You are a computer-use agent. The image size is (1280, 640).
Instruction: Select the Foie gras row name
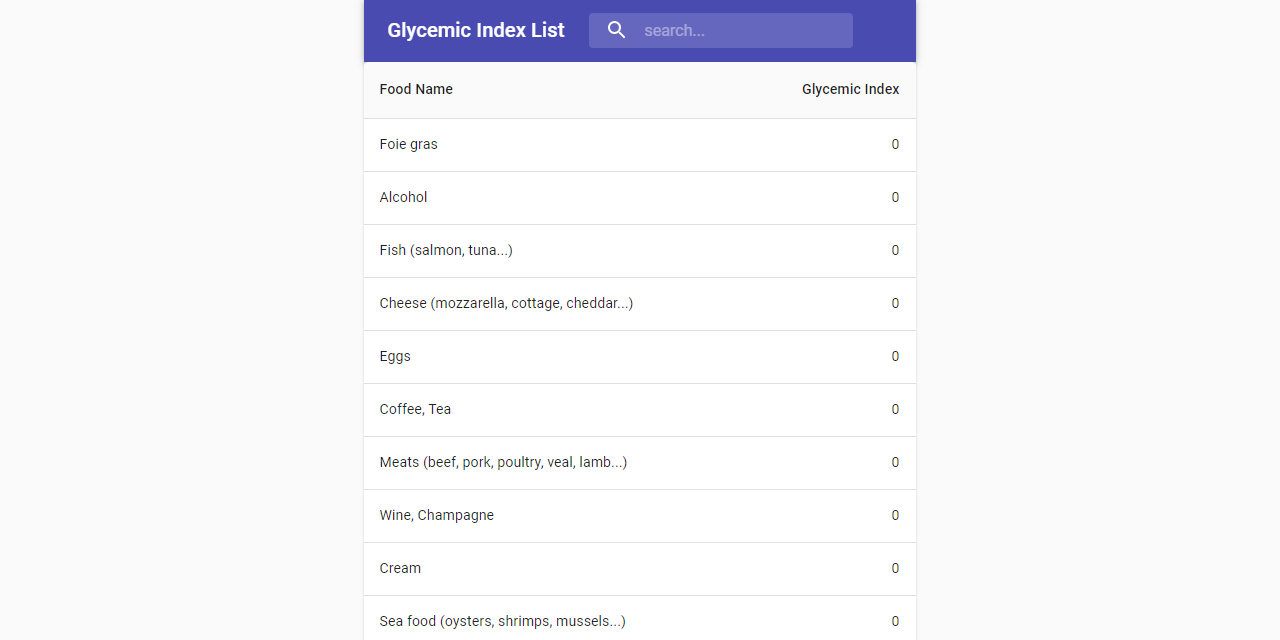point(409,144)
